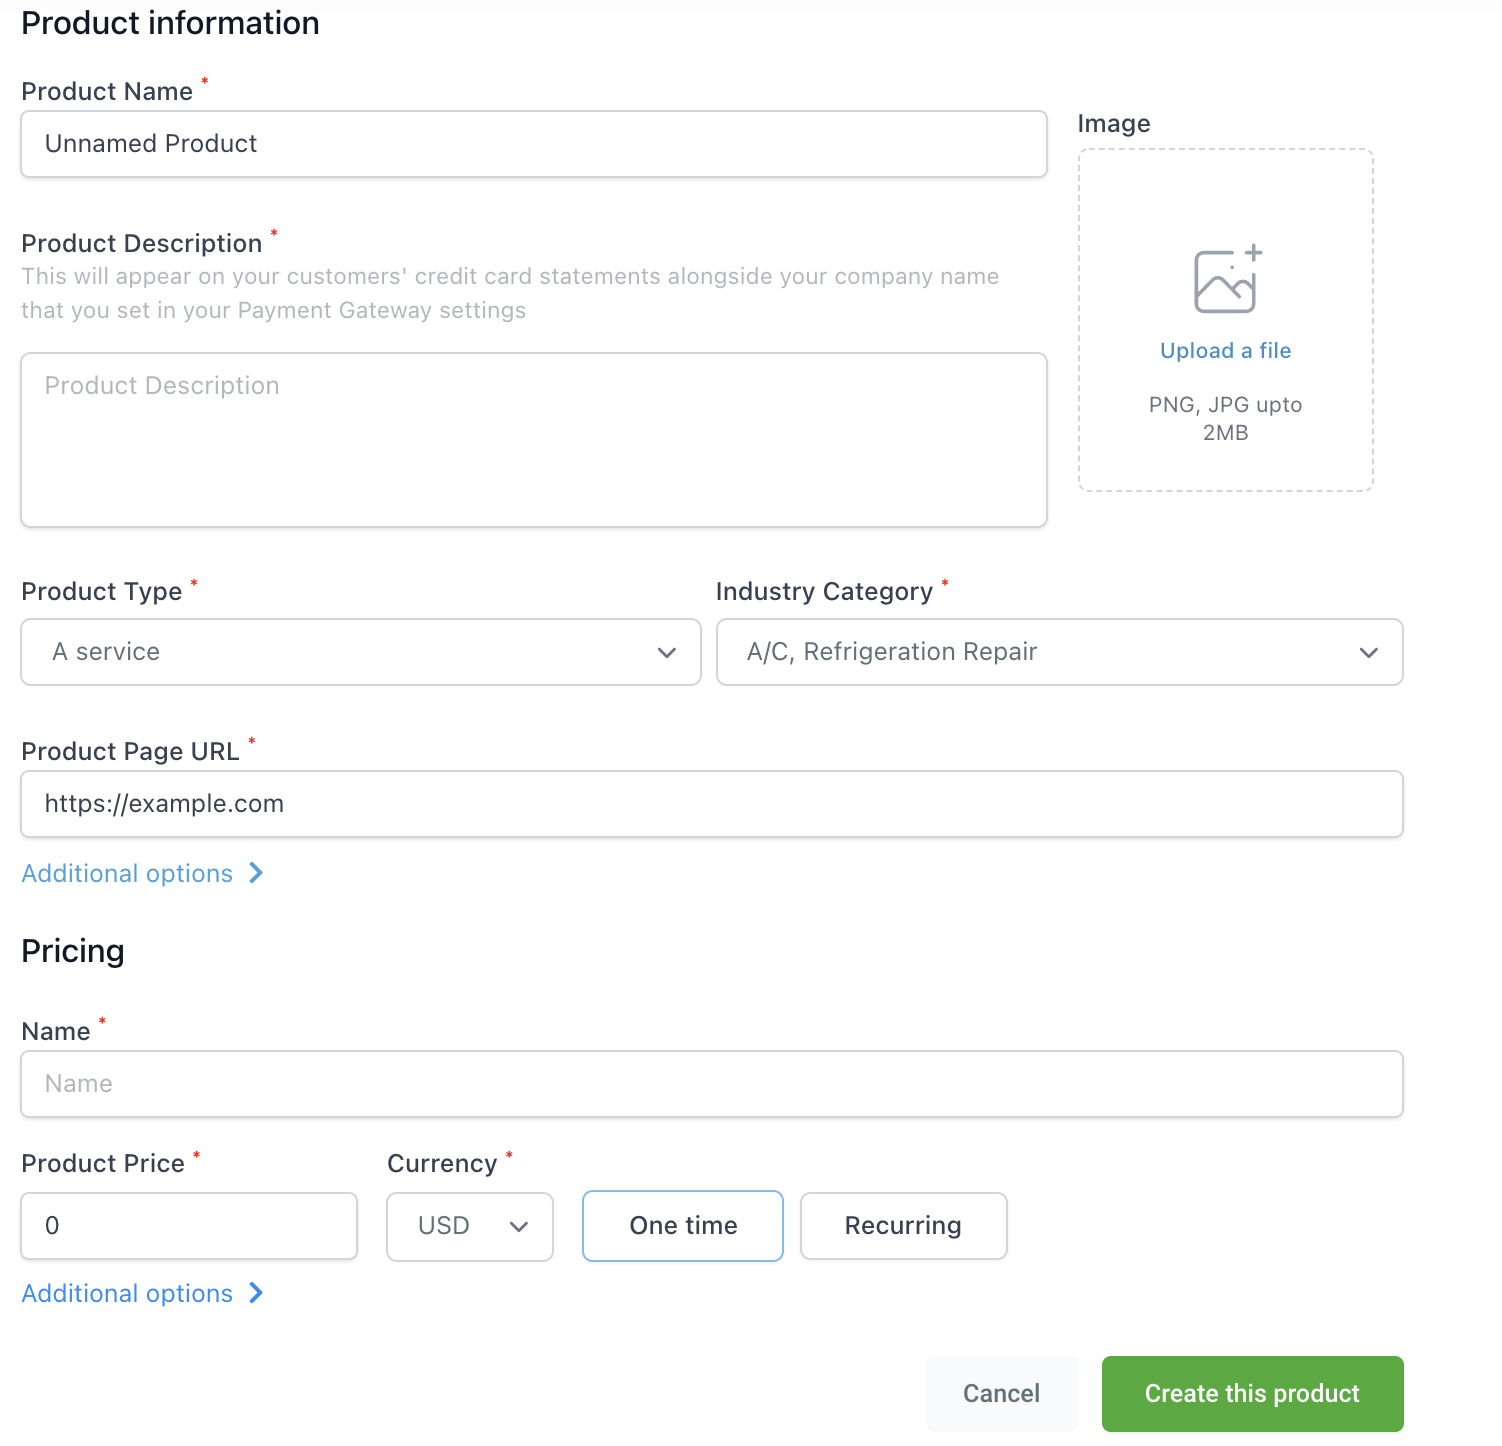
Task: Click the Product Name field showing Unnamed Product
Action: (x=533, y=144)
